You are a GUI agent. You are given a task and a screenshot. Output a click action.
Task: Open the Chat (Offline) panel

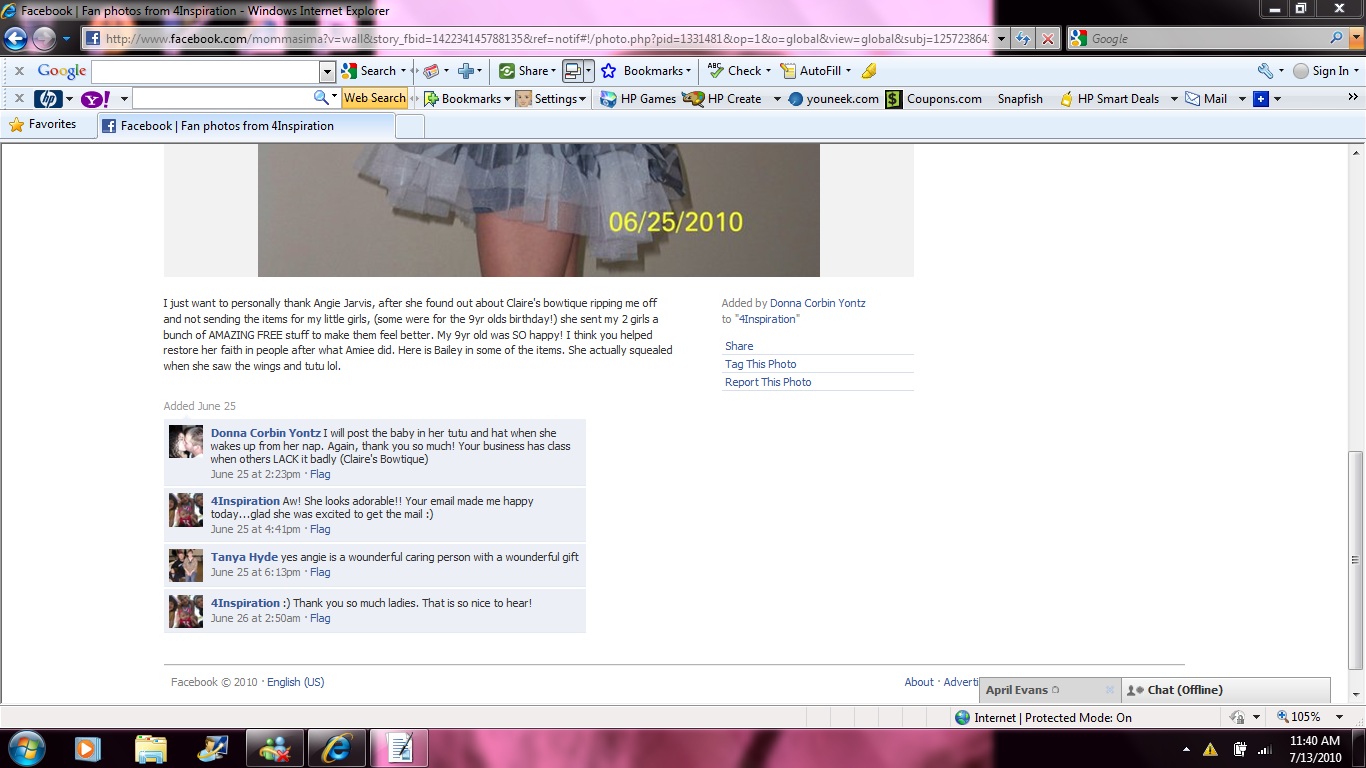tap(1226, 690)
